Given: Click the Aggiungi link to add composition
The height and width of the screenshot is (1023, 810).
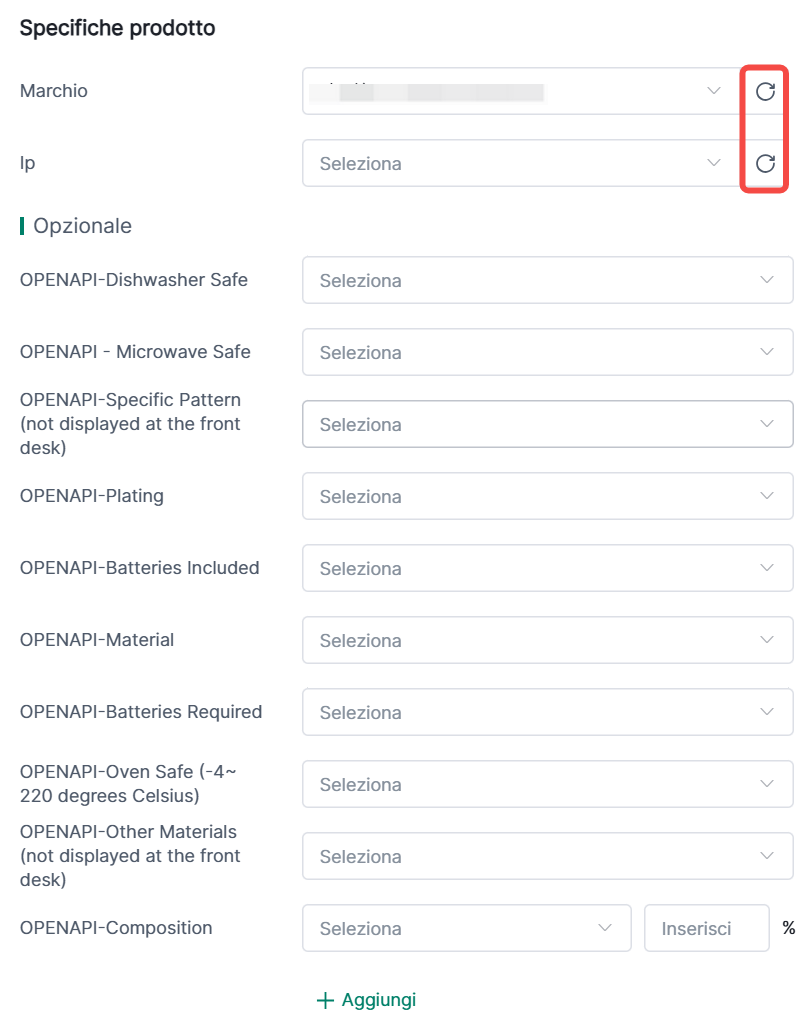Looking at the screenshot, I should 378,1000.
